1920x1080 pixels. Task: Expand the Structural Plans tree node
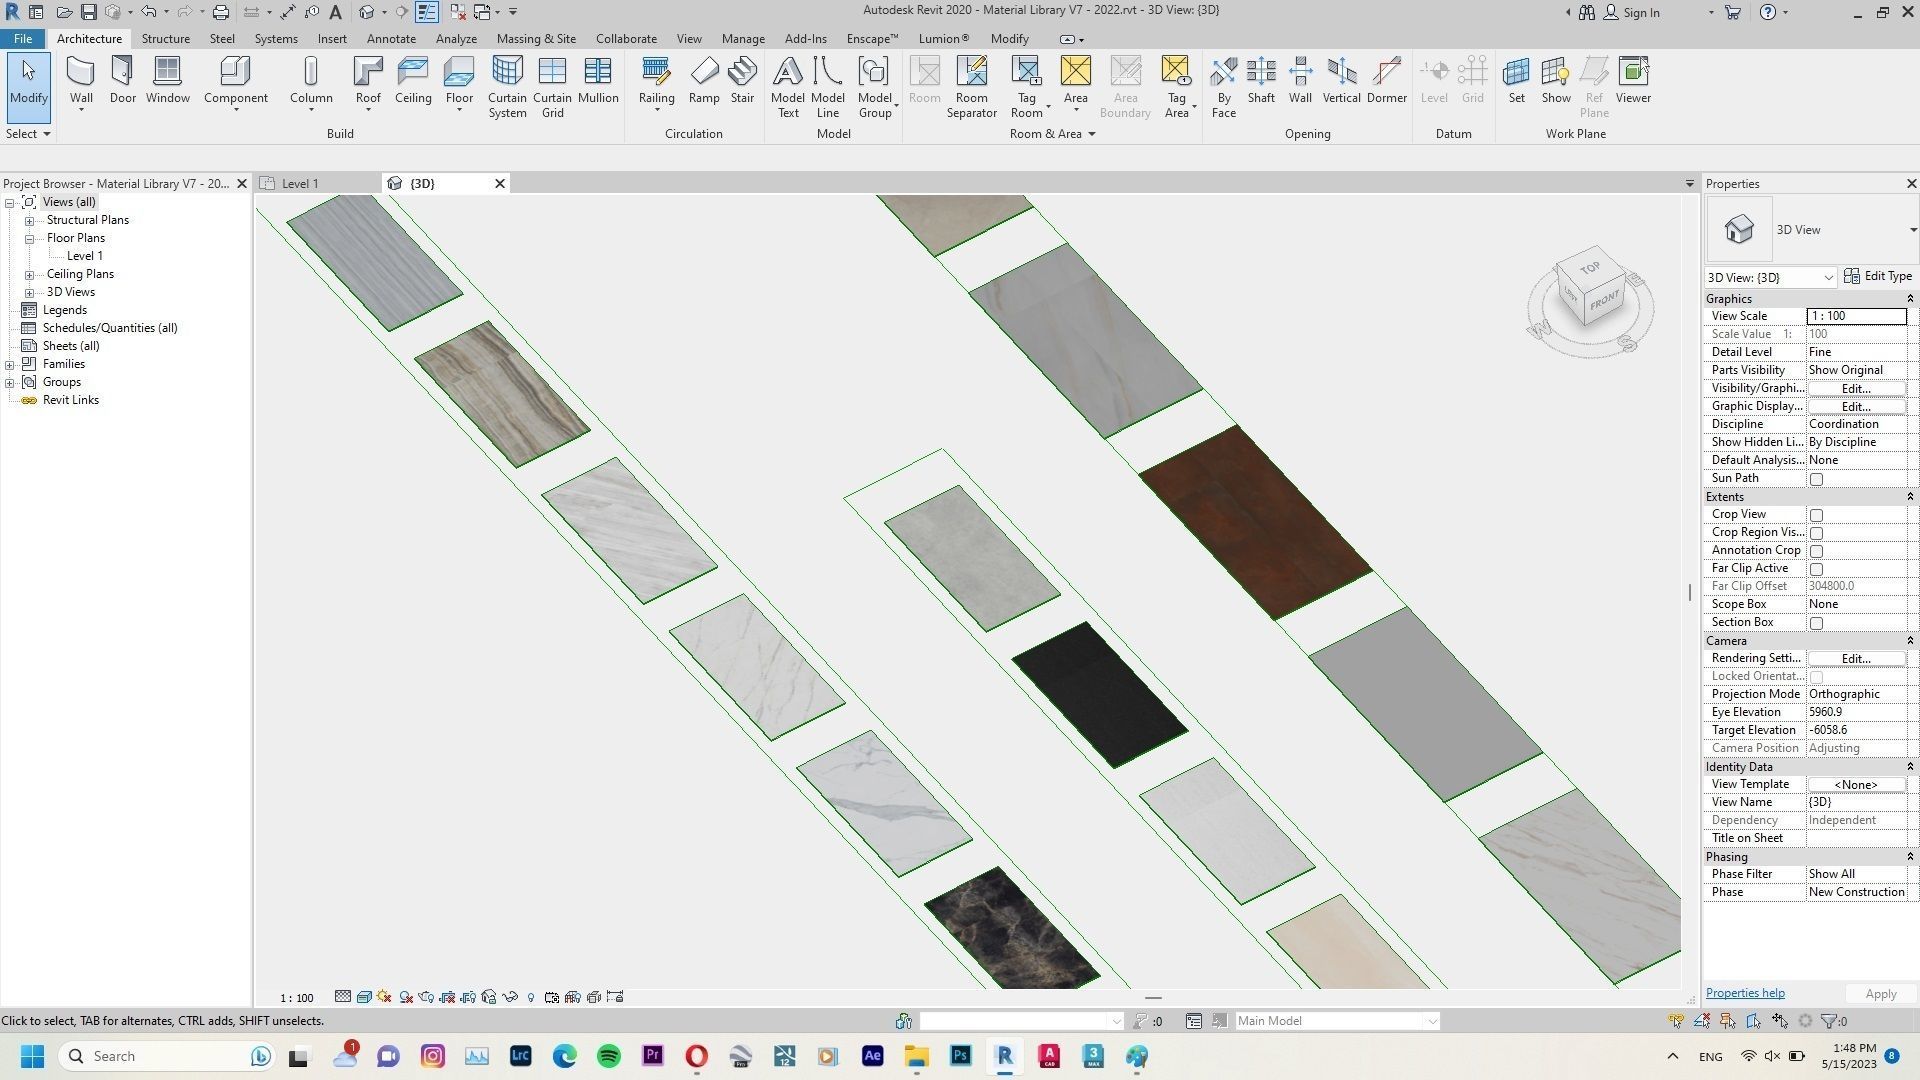pyautogui.click(x=29, y=219)
